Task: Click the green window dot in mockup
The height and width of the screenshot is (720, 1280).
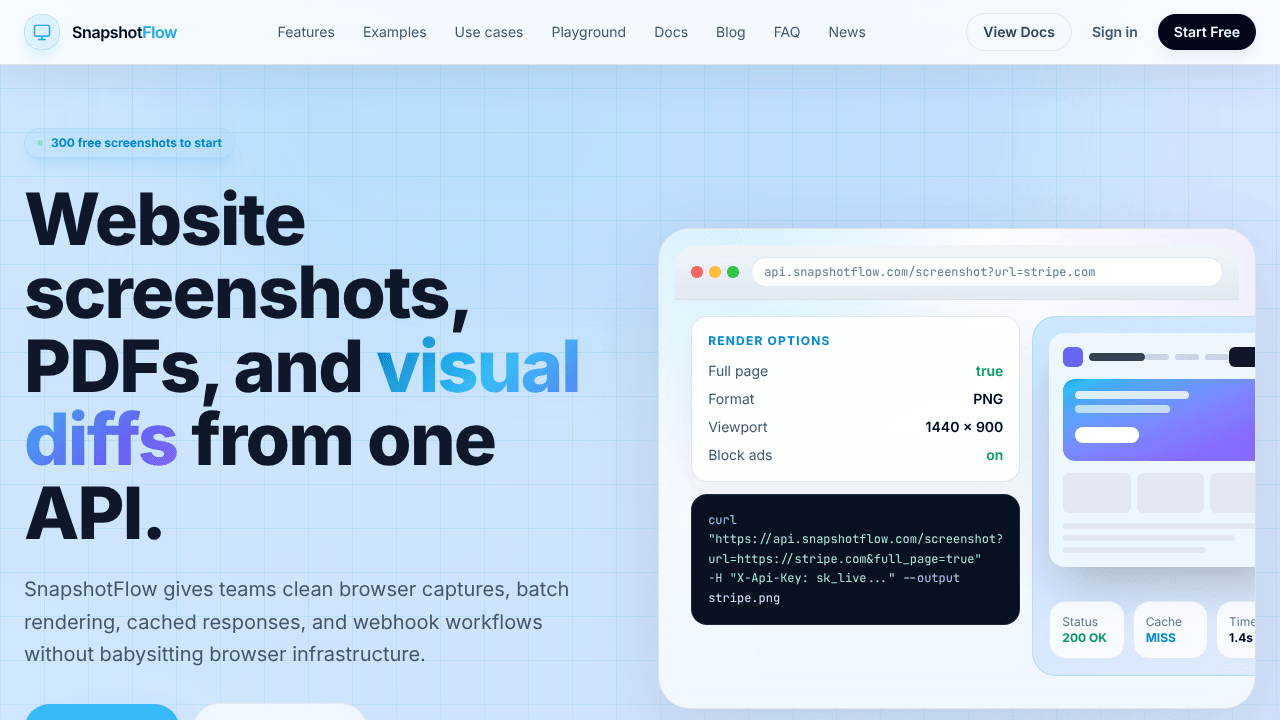Action: click(733, 272)
